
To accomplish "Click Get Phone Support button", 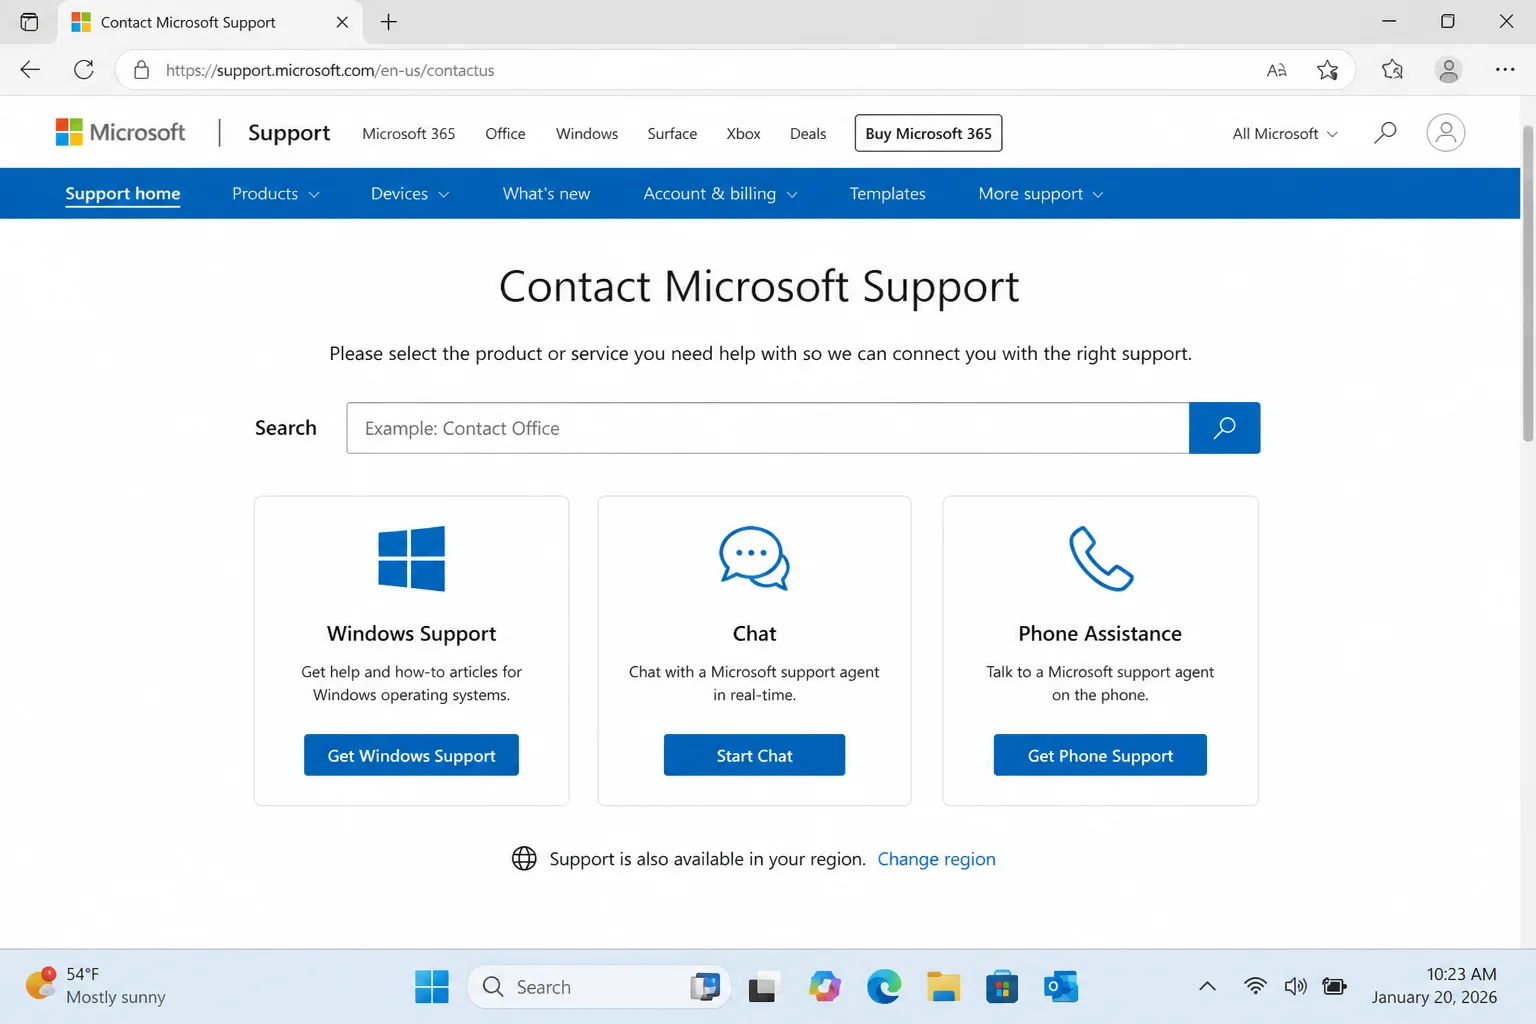I will pyautogui.click(x=1100, y=755).
